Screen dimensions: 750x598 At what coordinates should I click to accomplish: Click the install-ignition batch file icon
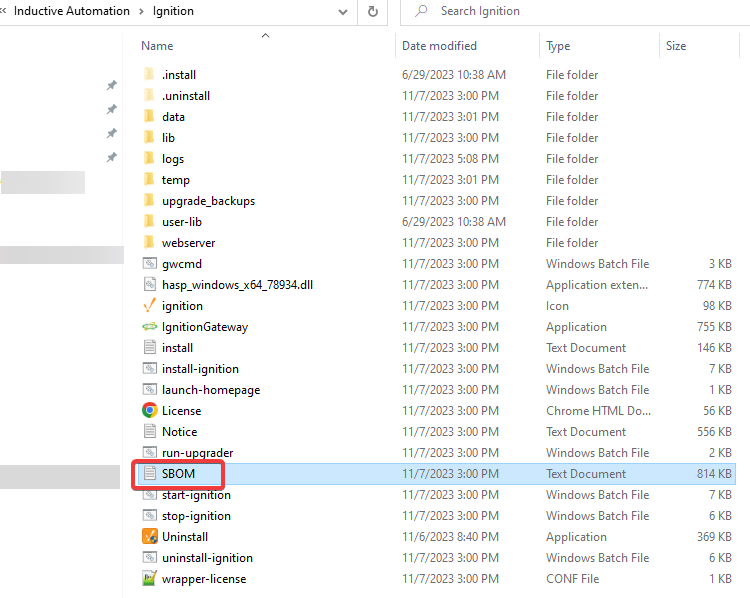[150, 368]
